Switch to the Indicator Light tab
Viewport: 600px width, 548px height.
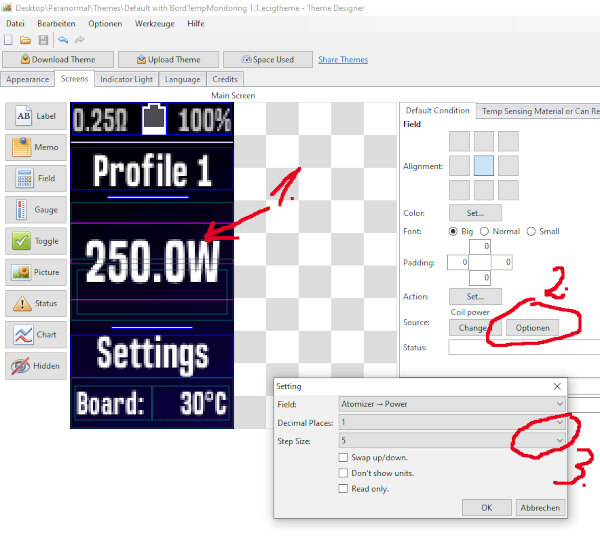click(x=125, y=79)
